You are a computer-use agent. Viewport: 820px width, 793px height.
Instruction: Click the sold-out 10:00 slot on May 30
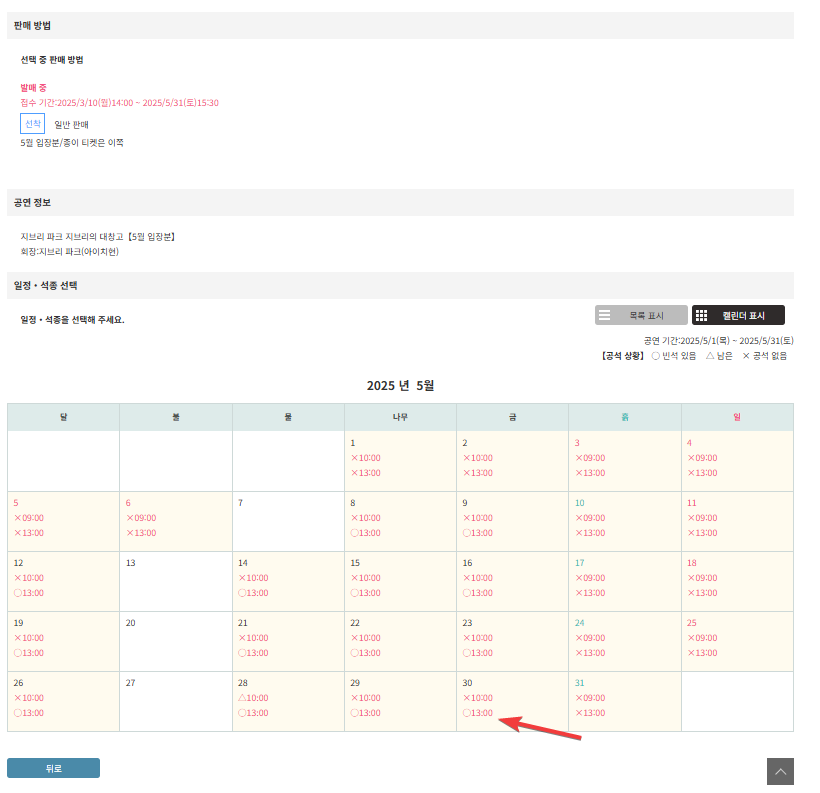tap(478, 697)
